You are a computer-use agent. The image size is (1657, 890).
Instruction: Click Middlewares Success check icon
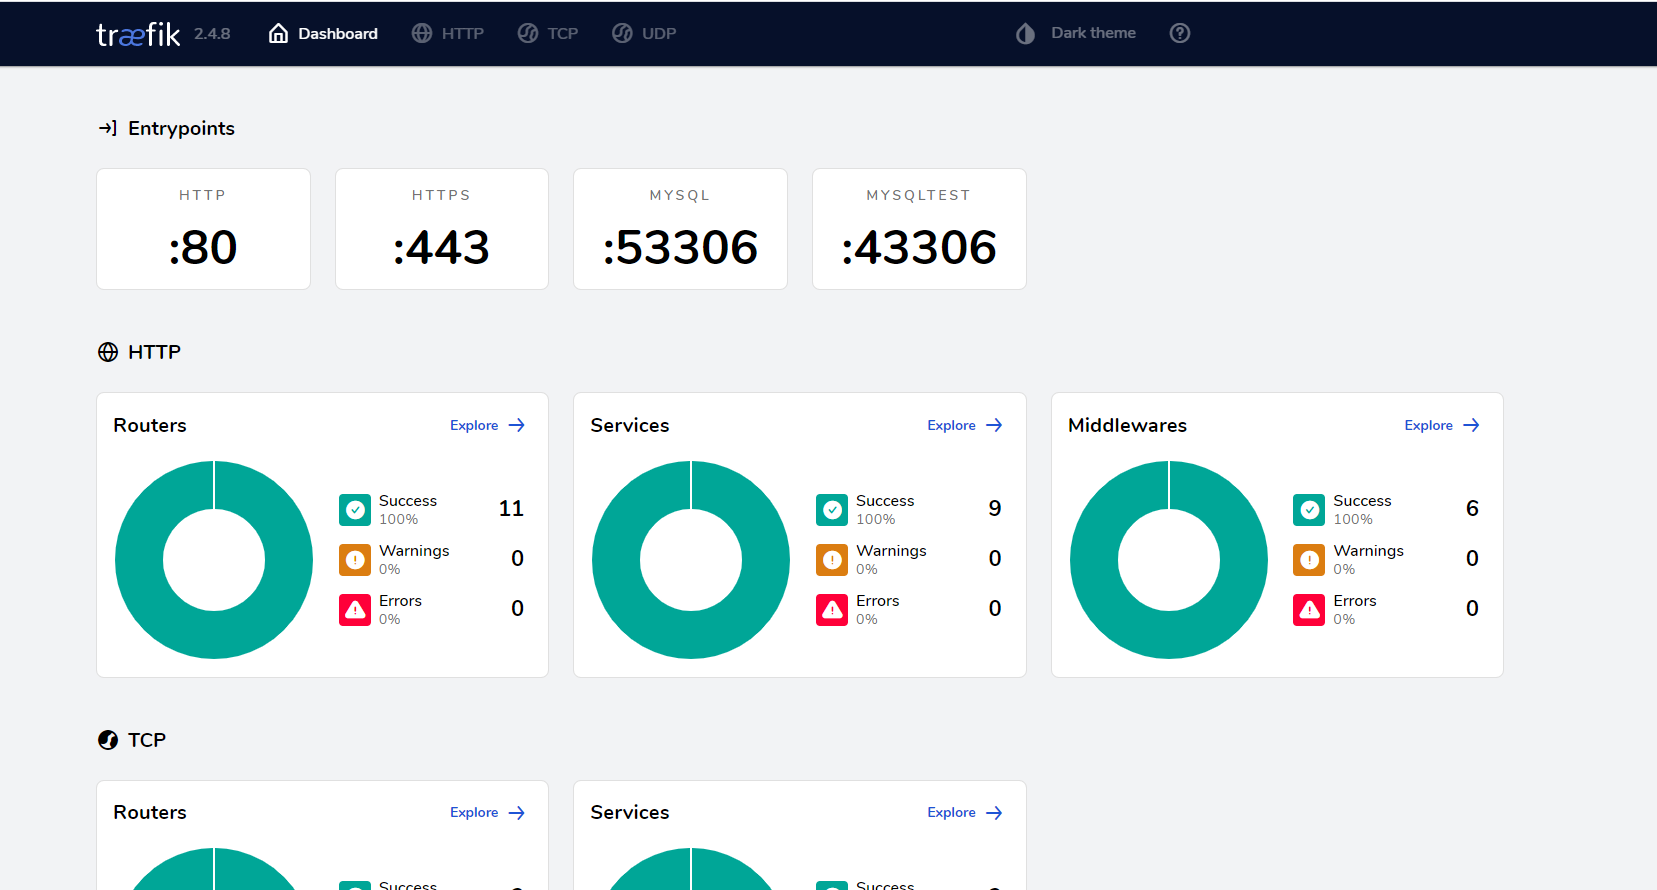click(1309, 510)
